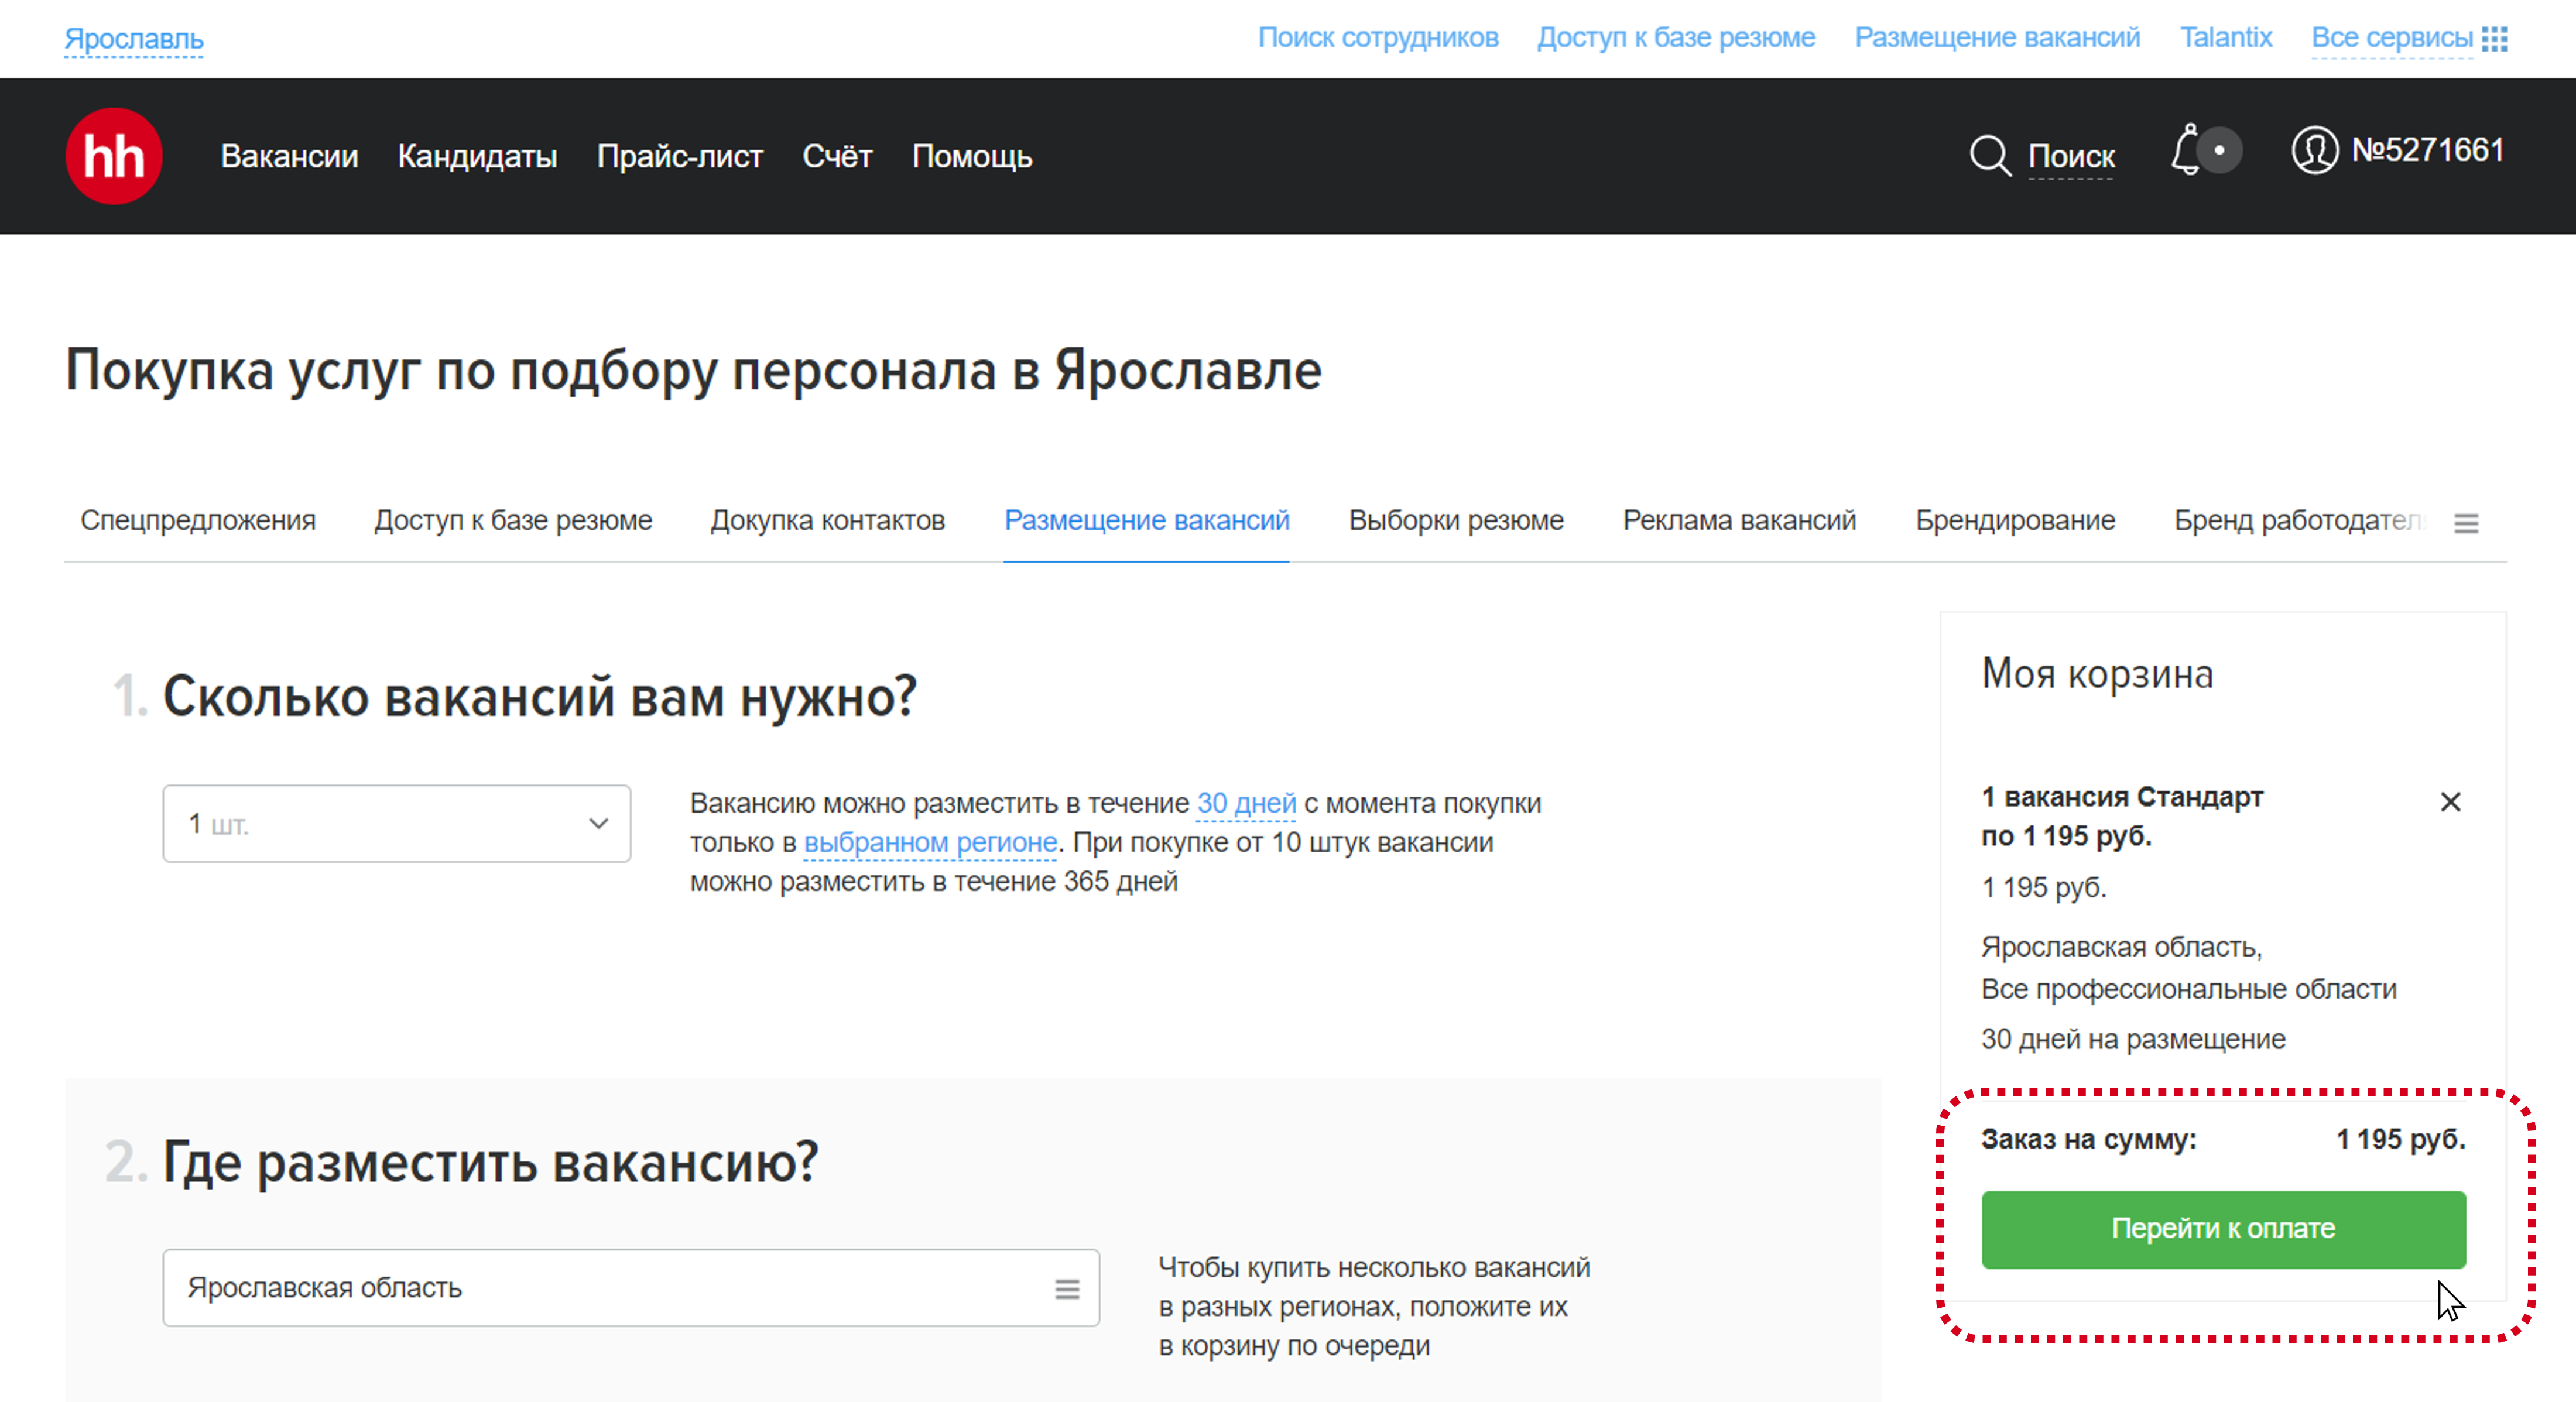
Task: Open the Ярославская область region selector
Action: [x=631, y=1288]
